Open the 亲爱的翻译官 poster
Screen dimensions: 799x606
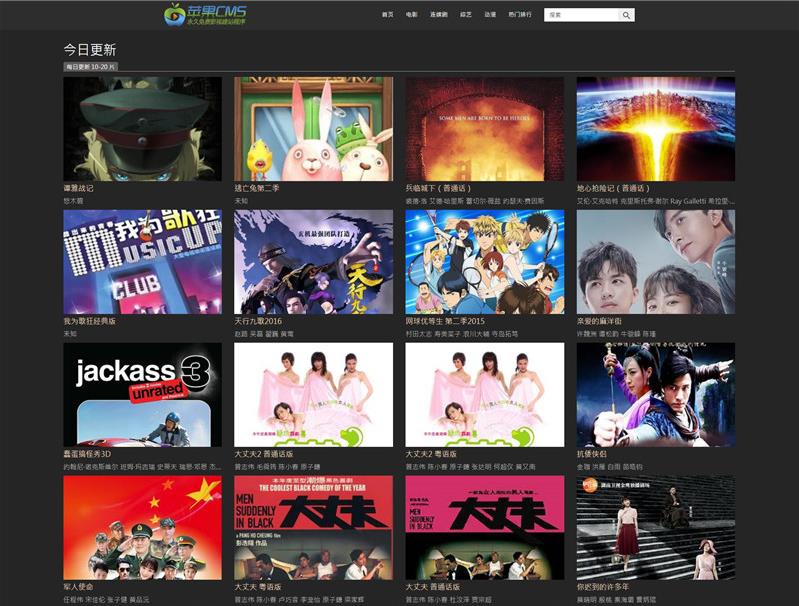(655, 261)
